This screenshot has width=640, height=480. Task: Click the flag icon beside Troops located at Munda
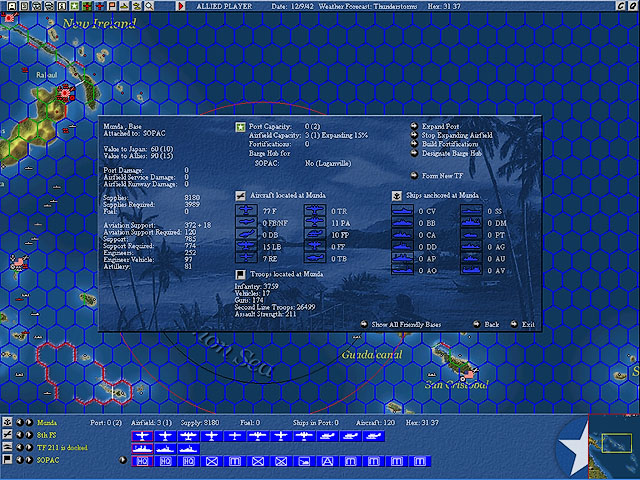tap(240, 274)
